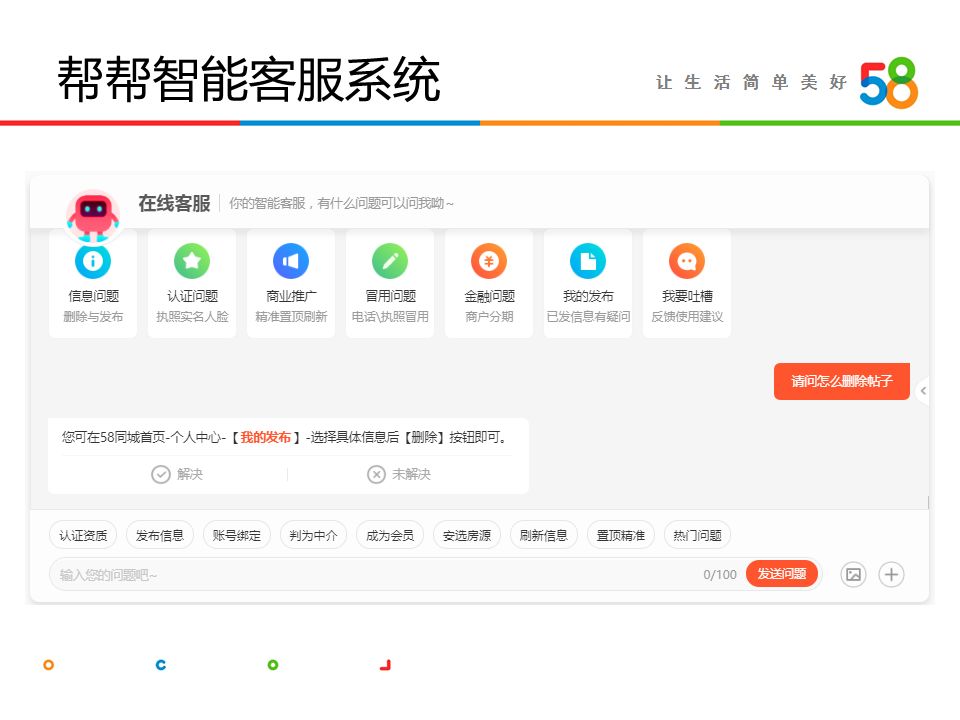The image size is (960, 720).
Task: Select the 安选房源 quick tag
Action: coord(466,535)
